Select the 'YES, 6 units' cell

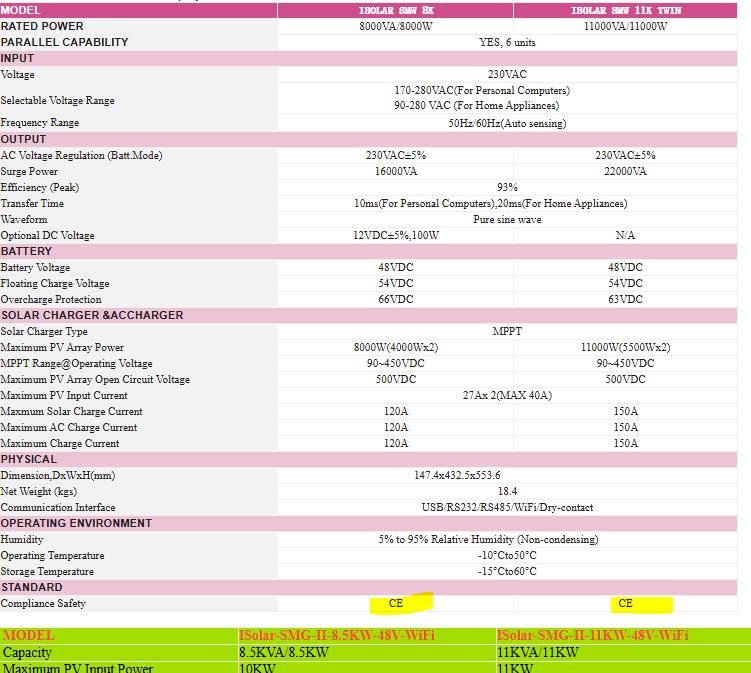[x=507, y=42]
